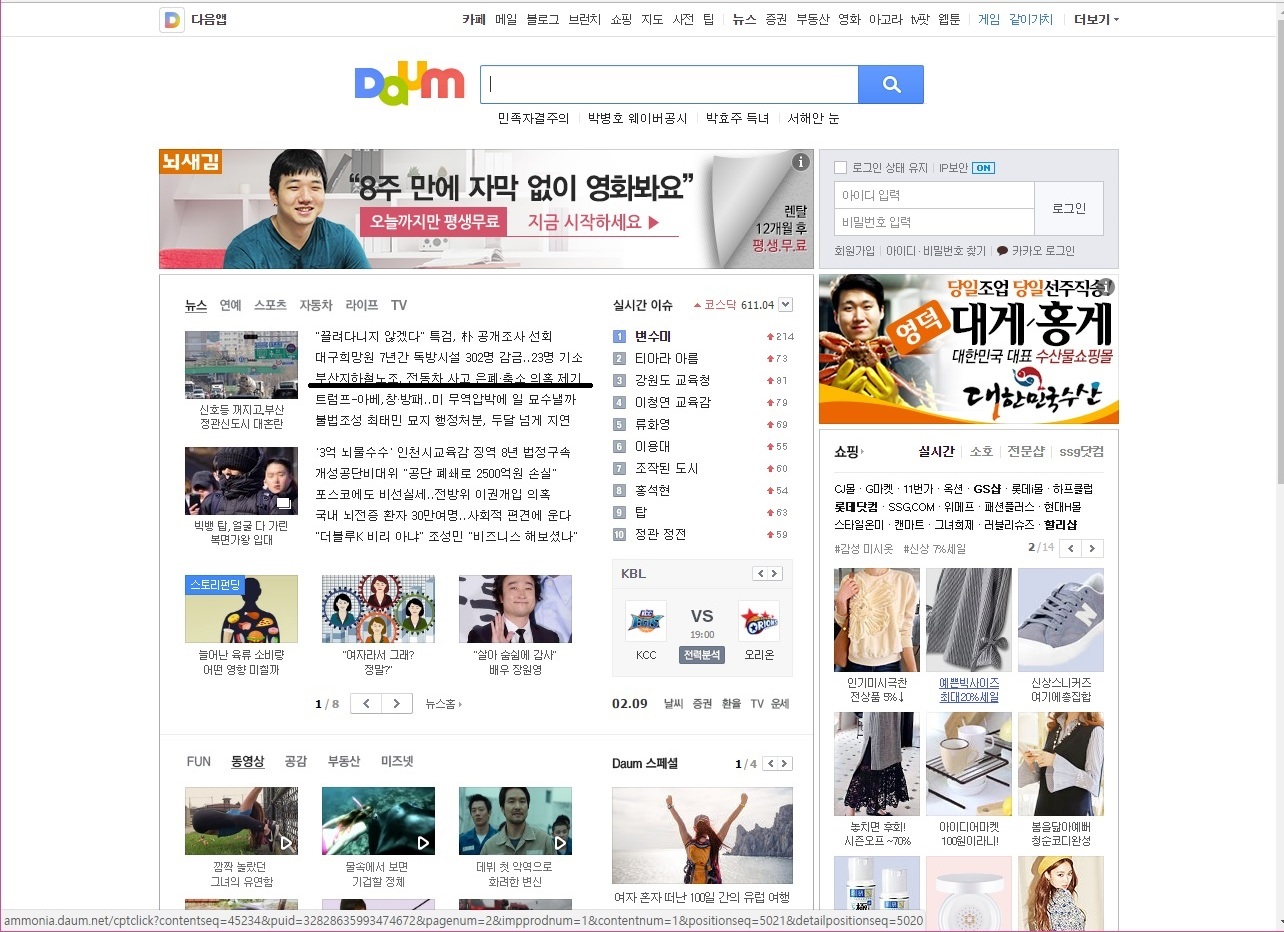This screenshot has width=1284, height=932.
Task: Click the 아이디 입력 field
Action: coord(933,195)
